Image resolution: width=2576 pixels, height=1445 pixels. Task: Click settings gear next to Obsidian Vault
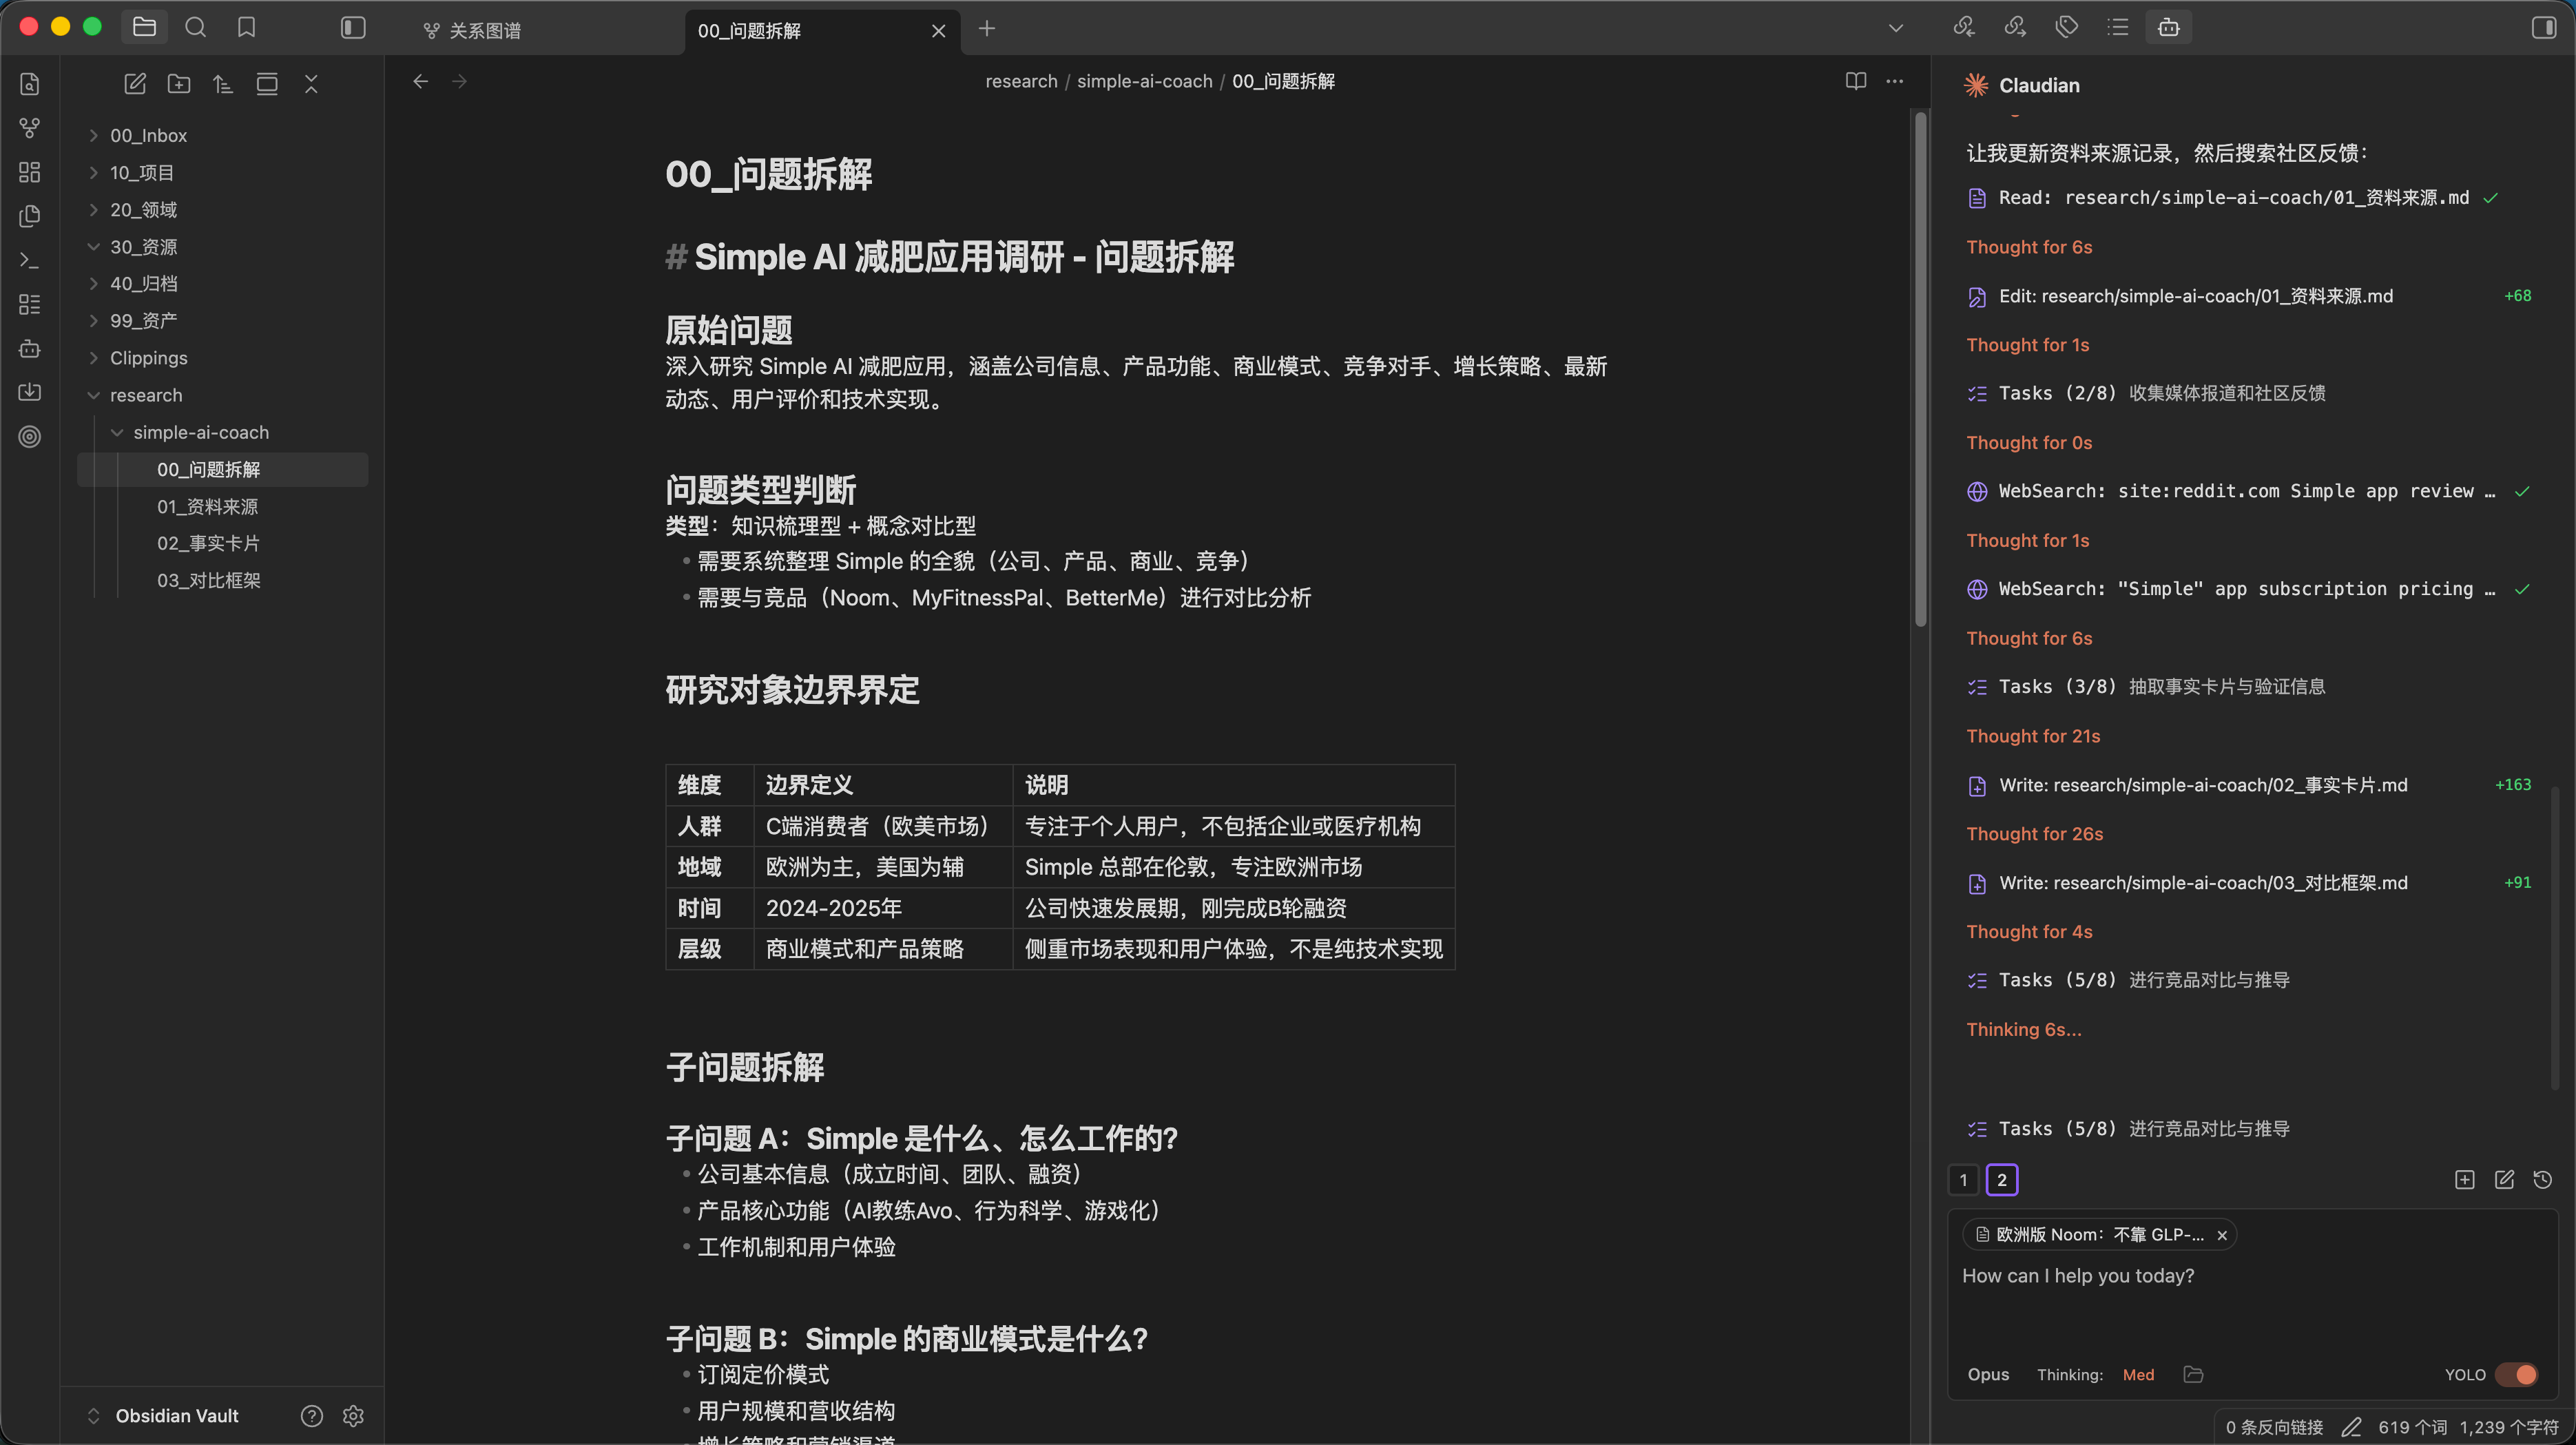(353, 1416)
